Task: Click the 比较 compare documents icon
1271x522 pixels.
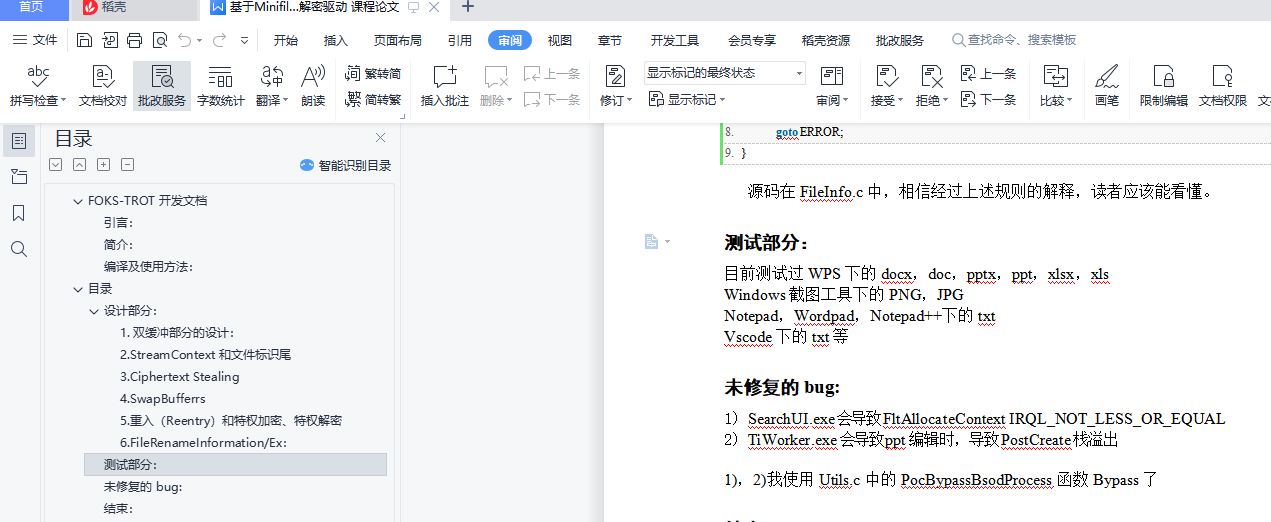Action: (1054, 75)
